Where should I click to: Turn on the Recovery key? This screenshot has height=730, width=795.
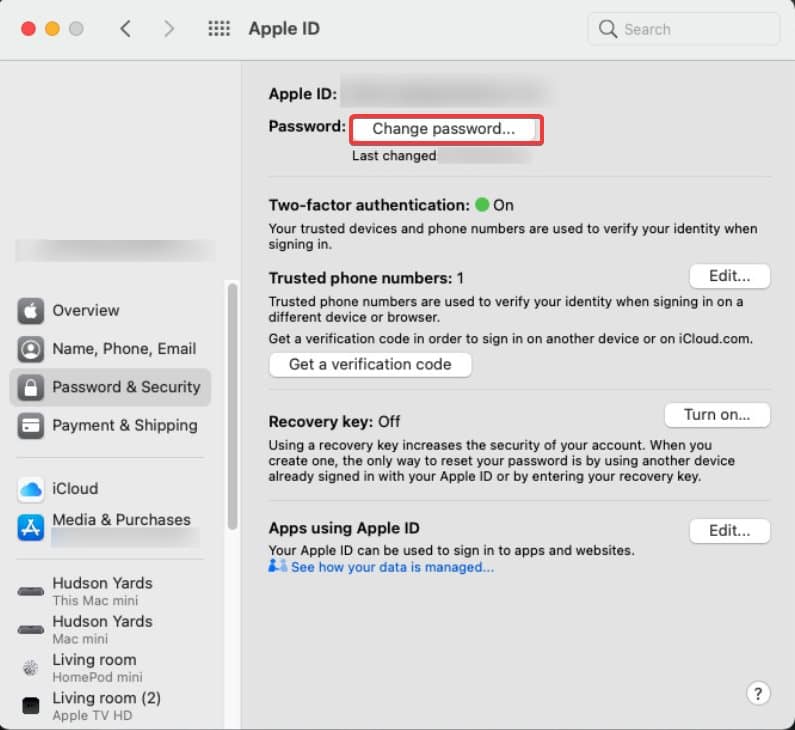click(x=717, y=415)
